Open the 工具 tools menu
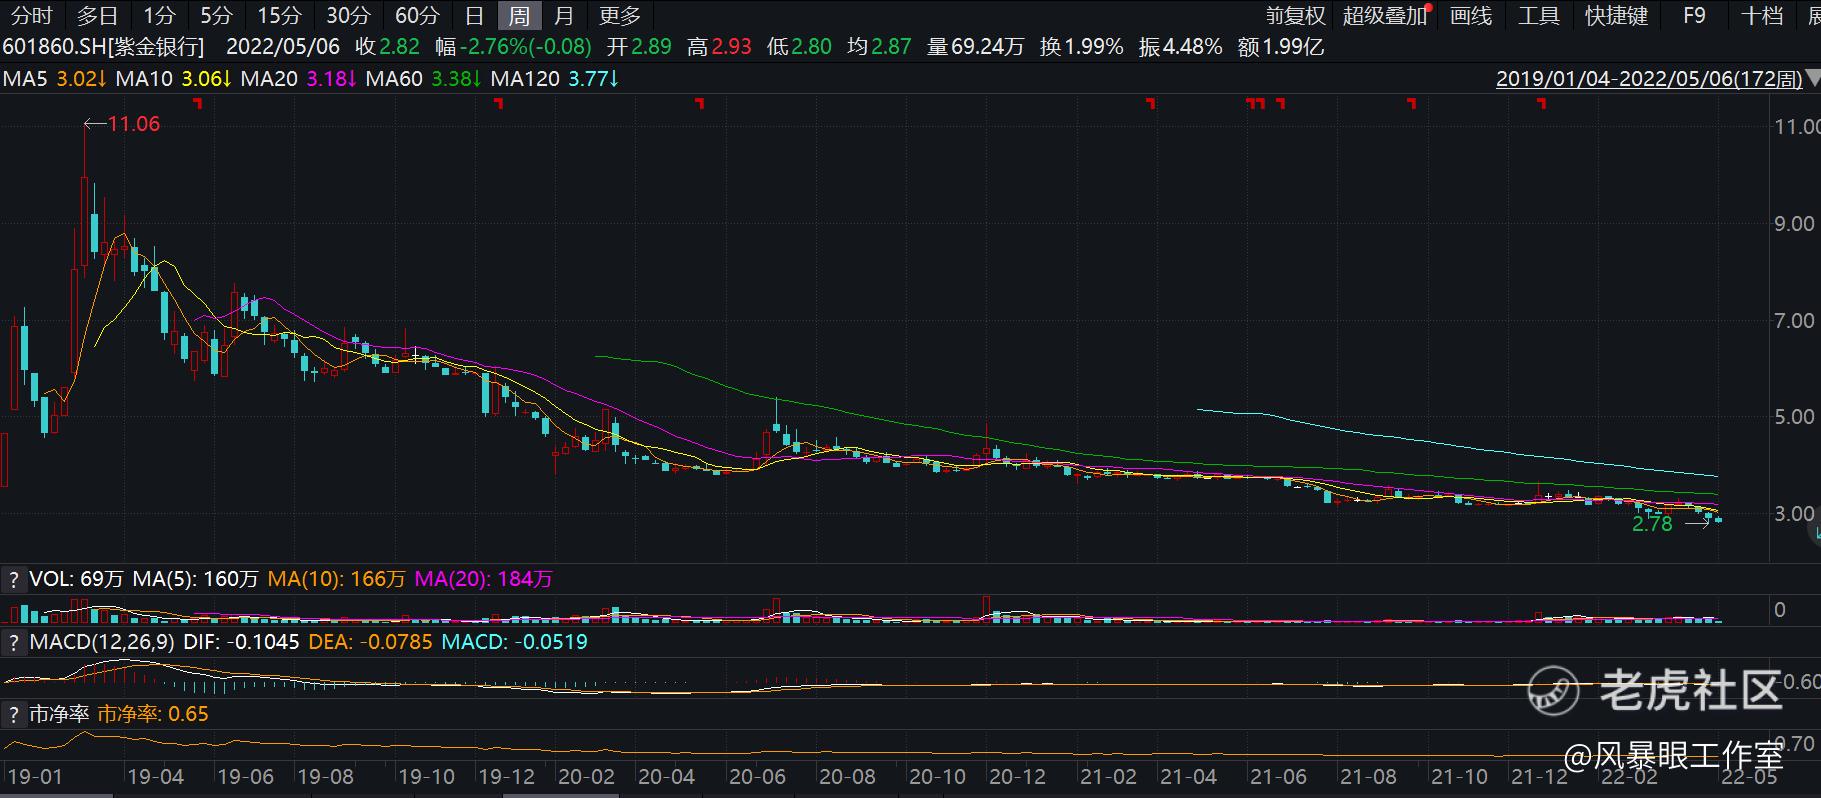The image size is (1821, 798). tap(1538, 15)
